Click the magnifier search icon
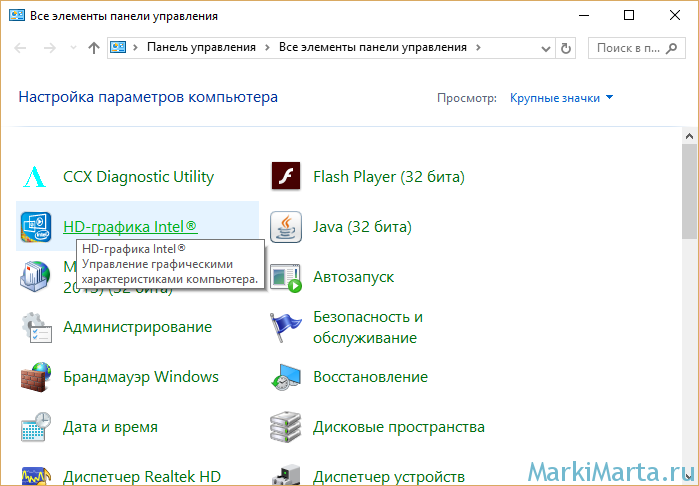Screen dimensions: 699x486 click(x=671, y=48)
